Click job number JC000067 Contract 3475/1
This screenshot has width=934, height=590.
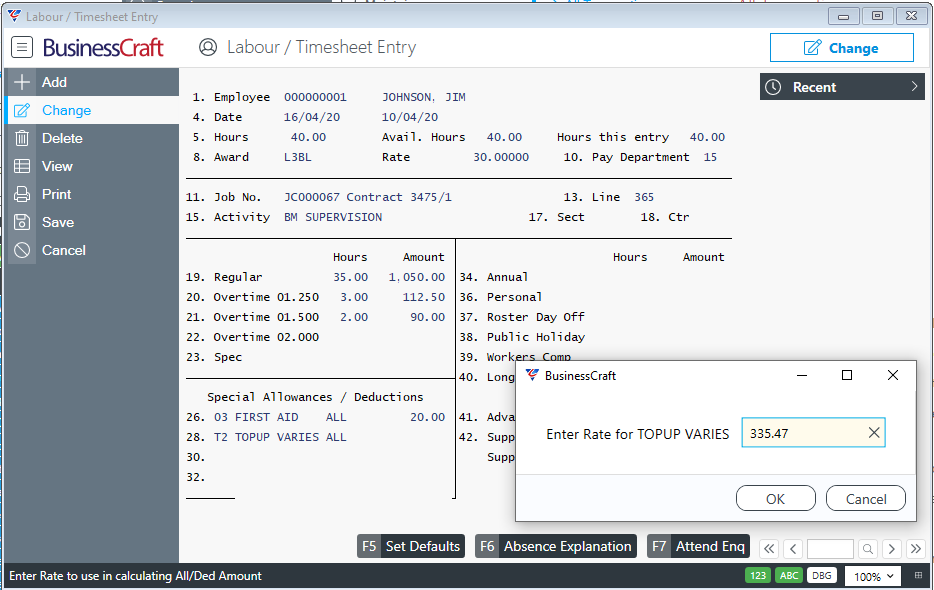[x=368, y=197]
